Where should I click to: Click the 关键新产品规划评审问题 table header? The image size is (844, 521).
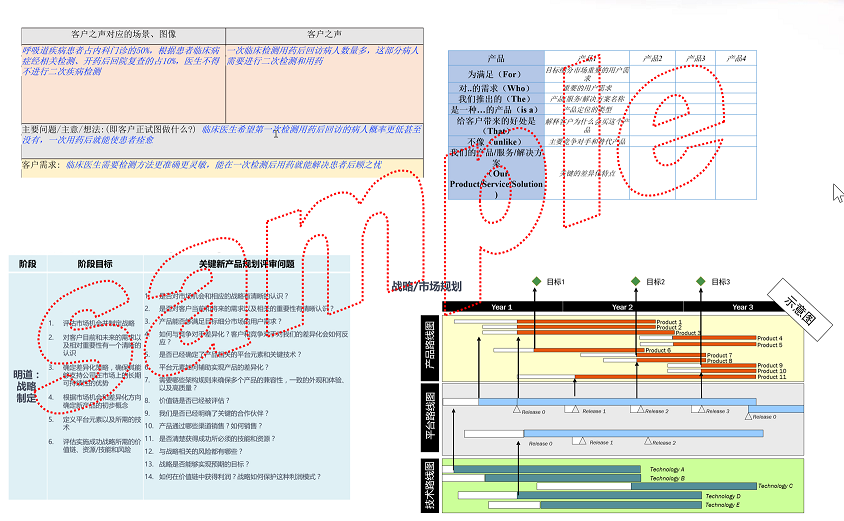[245, 264]
